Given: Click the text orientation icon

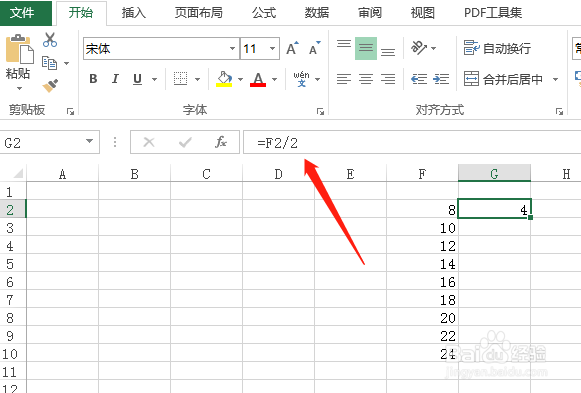Looking at the screenshot, I should (x=419, y=48).
